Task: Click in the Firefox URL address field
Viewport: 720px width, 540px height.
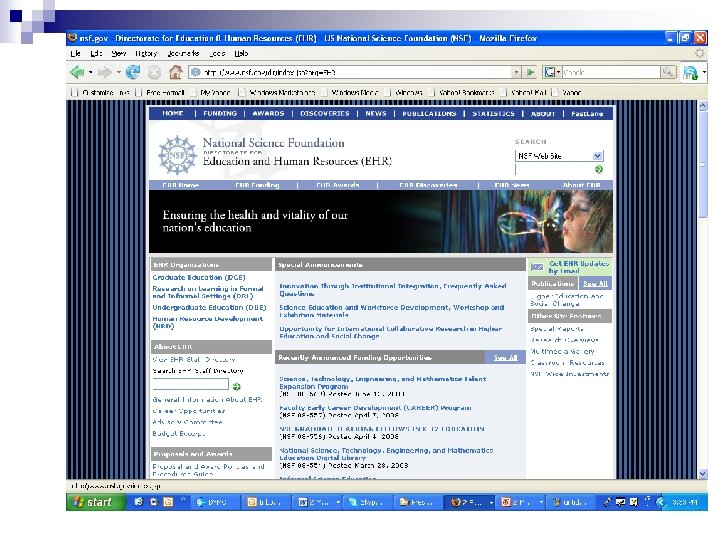Action: pyautogui.click(x=356, y=72)
